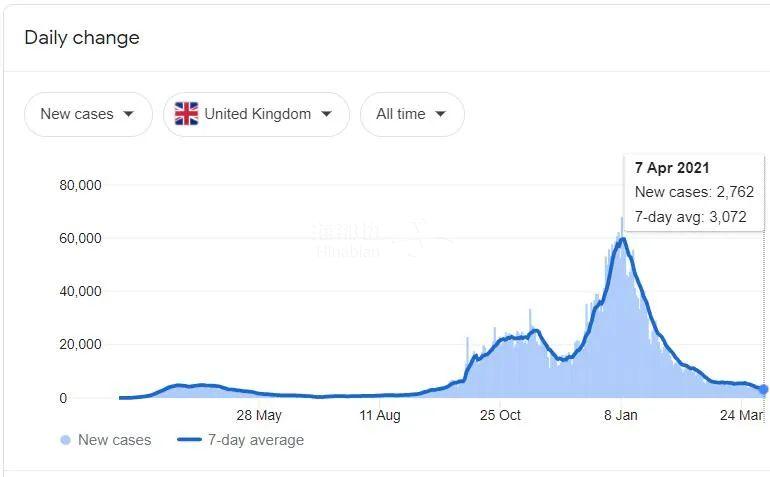This screenshot has height=477, width=770.
Task: Click the 11 Aug axis label
Action: click(x=379, y=416)
